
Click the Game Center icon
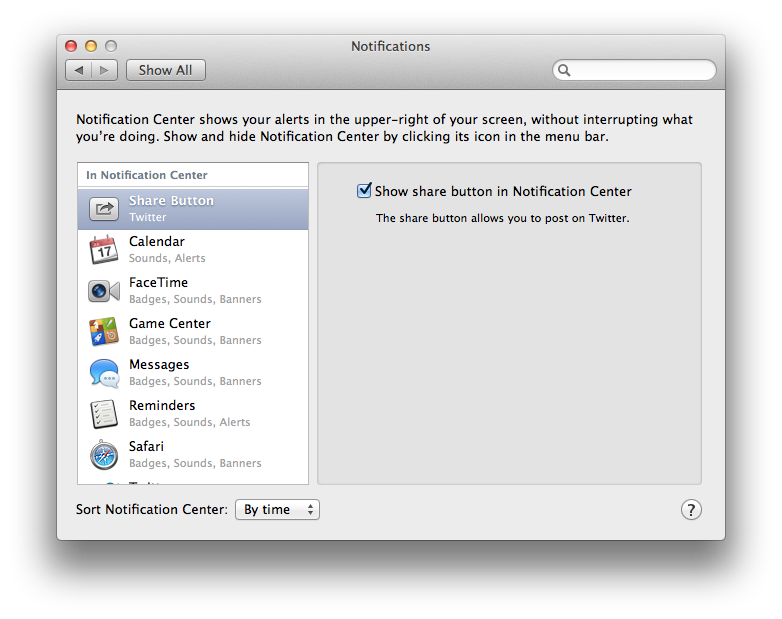[104, 332]
